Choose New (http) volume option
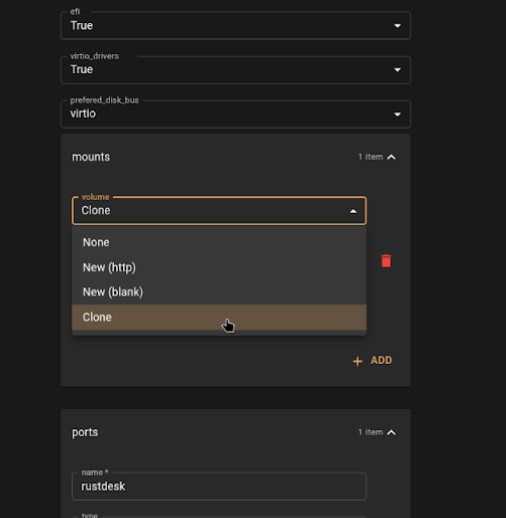The height and width of the screenshot is (518, 506). (x=219, y=267)
